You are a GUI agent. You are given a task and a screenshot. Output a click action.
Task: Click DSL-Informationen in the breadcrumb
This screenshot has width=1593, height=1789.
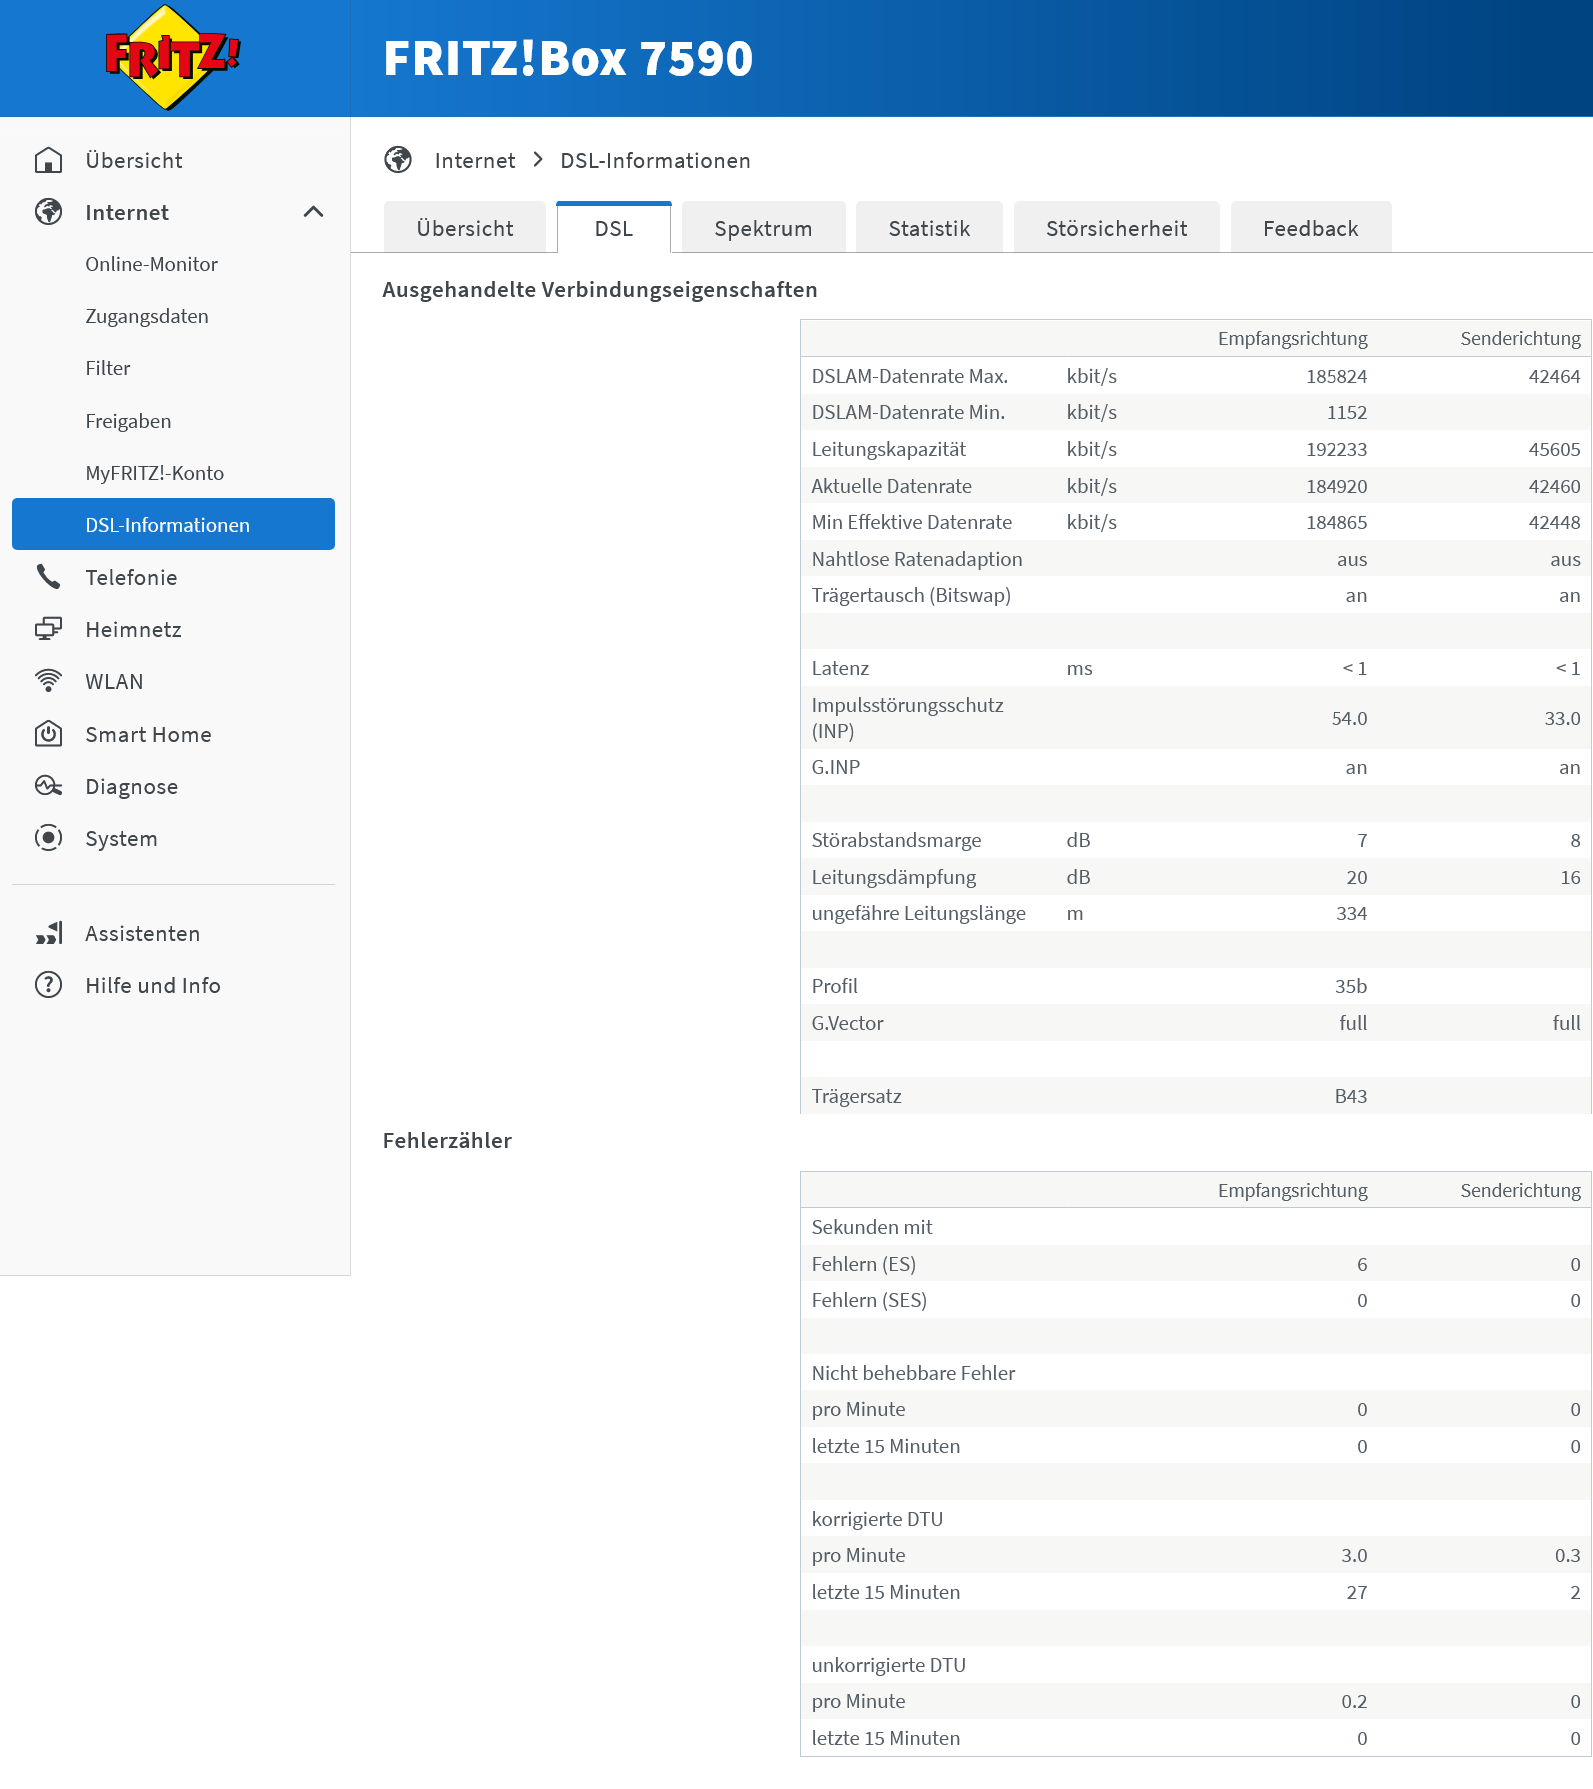click(655, 160)
